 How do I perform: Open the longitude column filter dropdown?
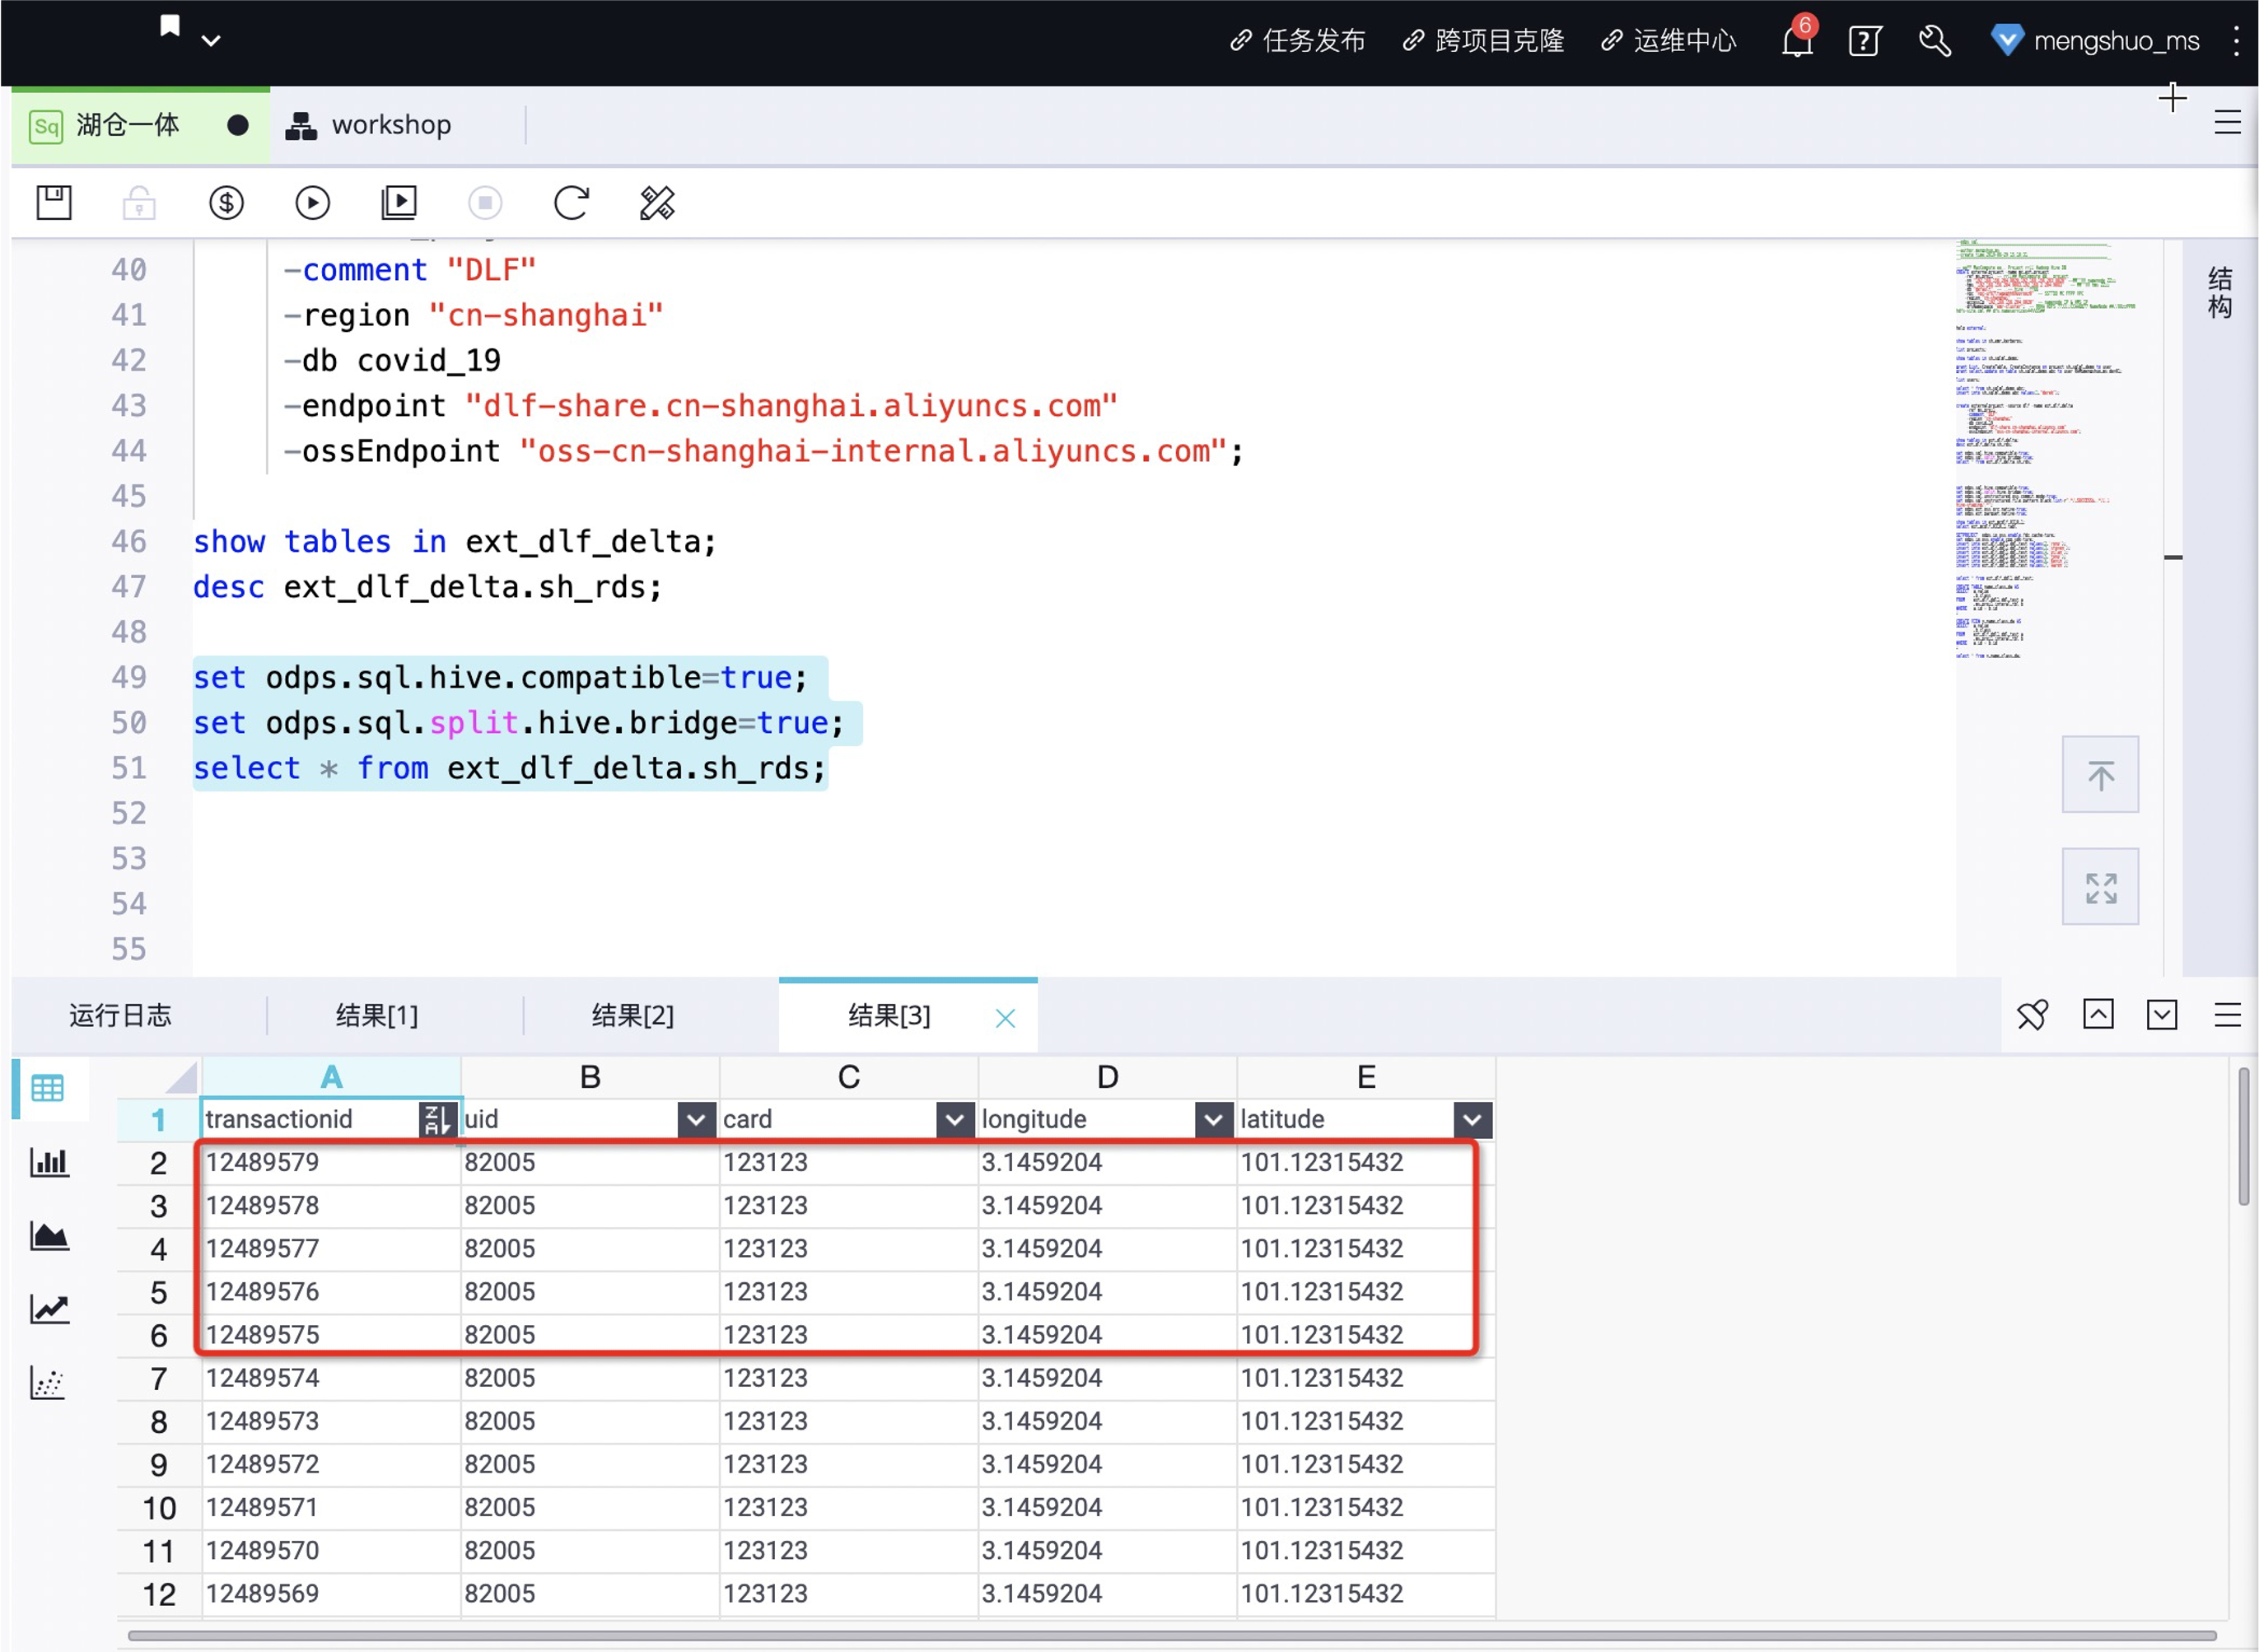1213,1120
